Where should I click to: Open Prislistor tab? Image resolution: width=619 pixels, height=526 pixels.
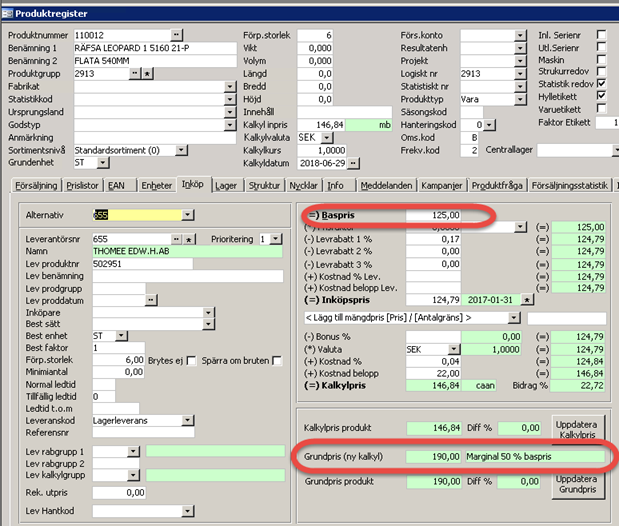point(83,186)
